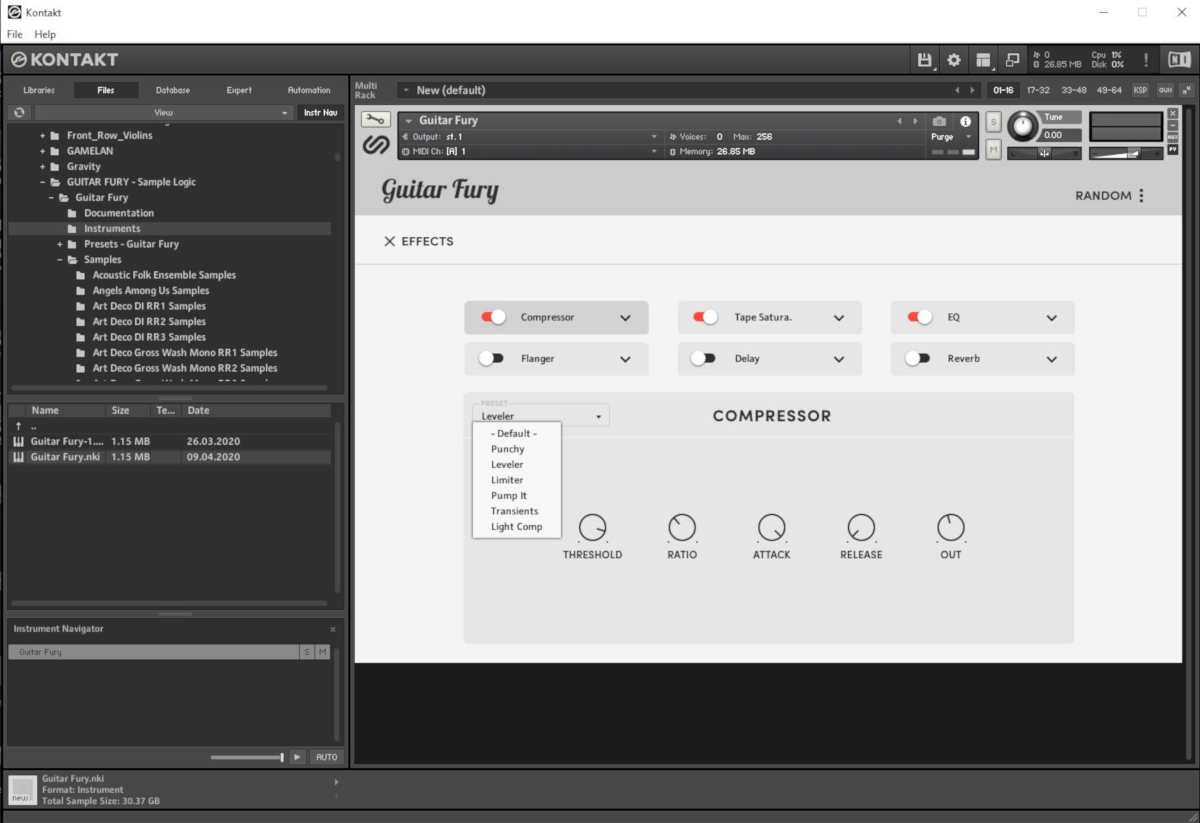The image size is (1200, 823).
Task: Click the AUTO preview button
Action: 327,757
